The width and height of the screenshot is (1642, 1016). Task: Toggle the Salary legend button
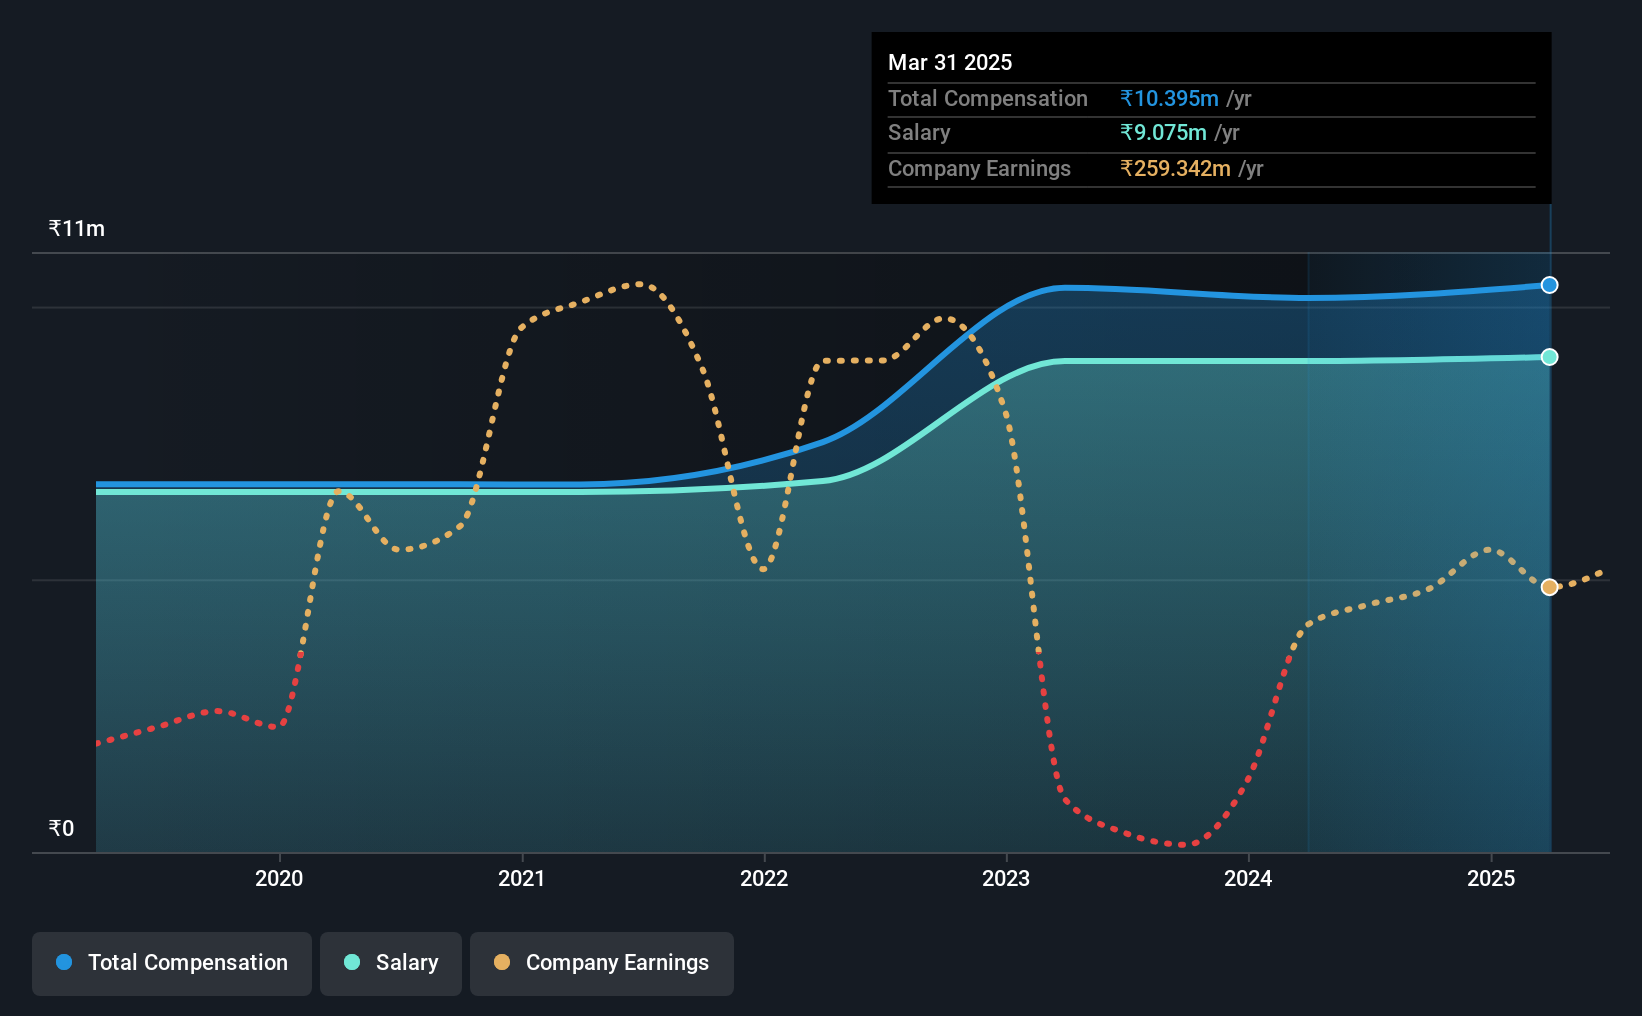coord(391,963)
